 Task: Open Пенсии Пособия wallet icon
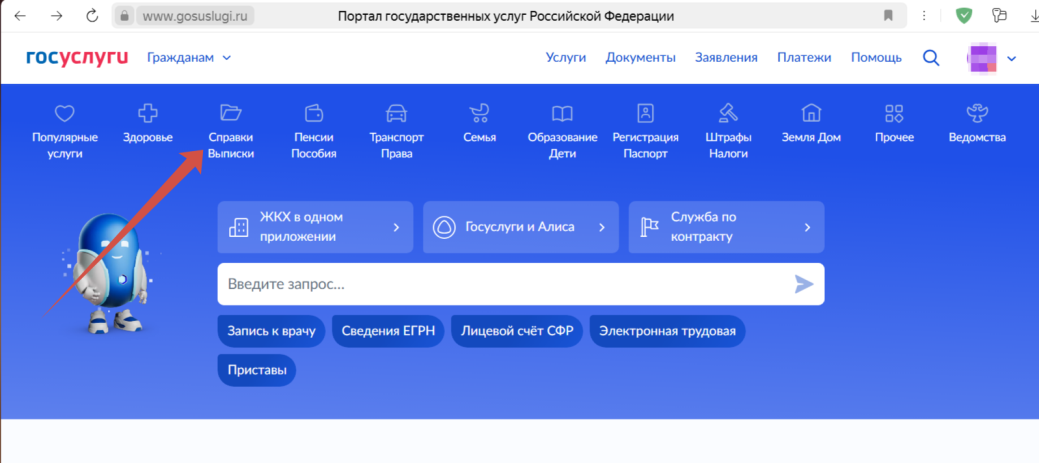tap(314, 113)
